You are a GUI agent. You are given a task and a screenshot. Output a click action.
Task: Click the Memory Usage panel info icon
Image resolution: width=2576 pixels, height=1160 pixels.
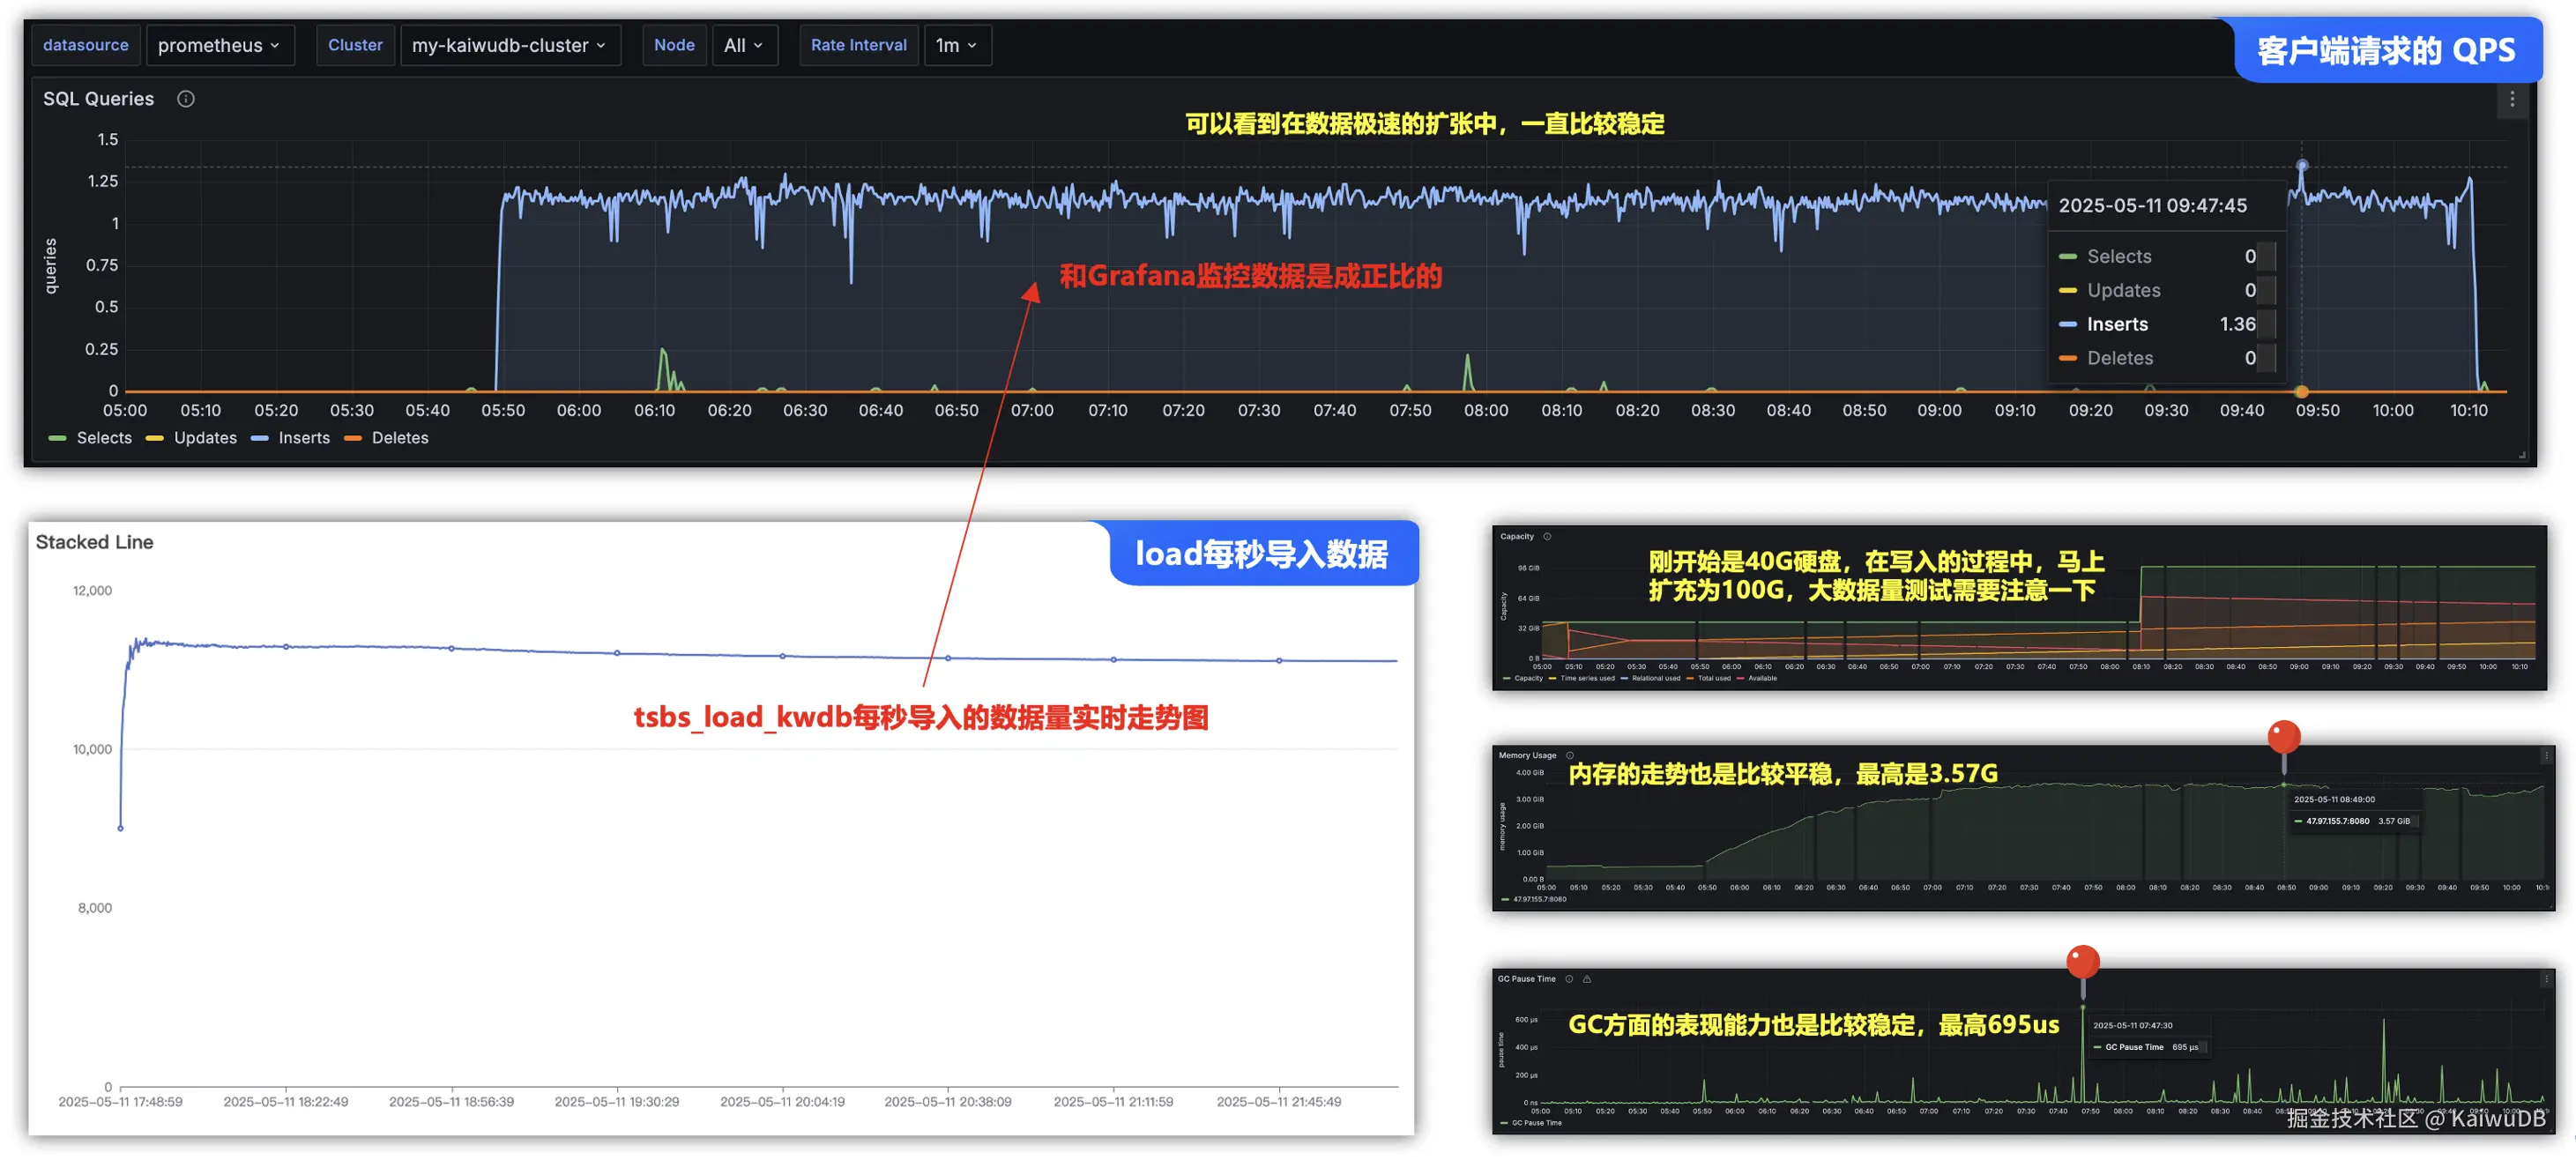(1570, 756)
